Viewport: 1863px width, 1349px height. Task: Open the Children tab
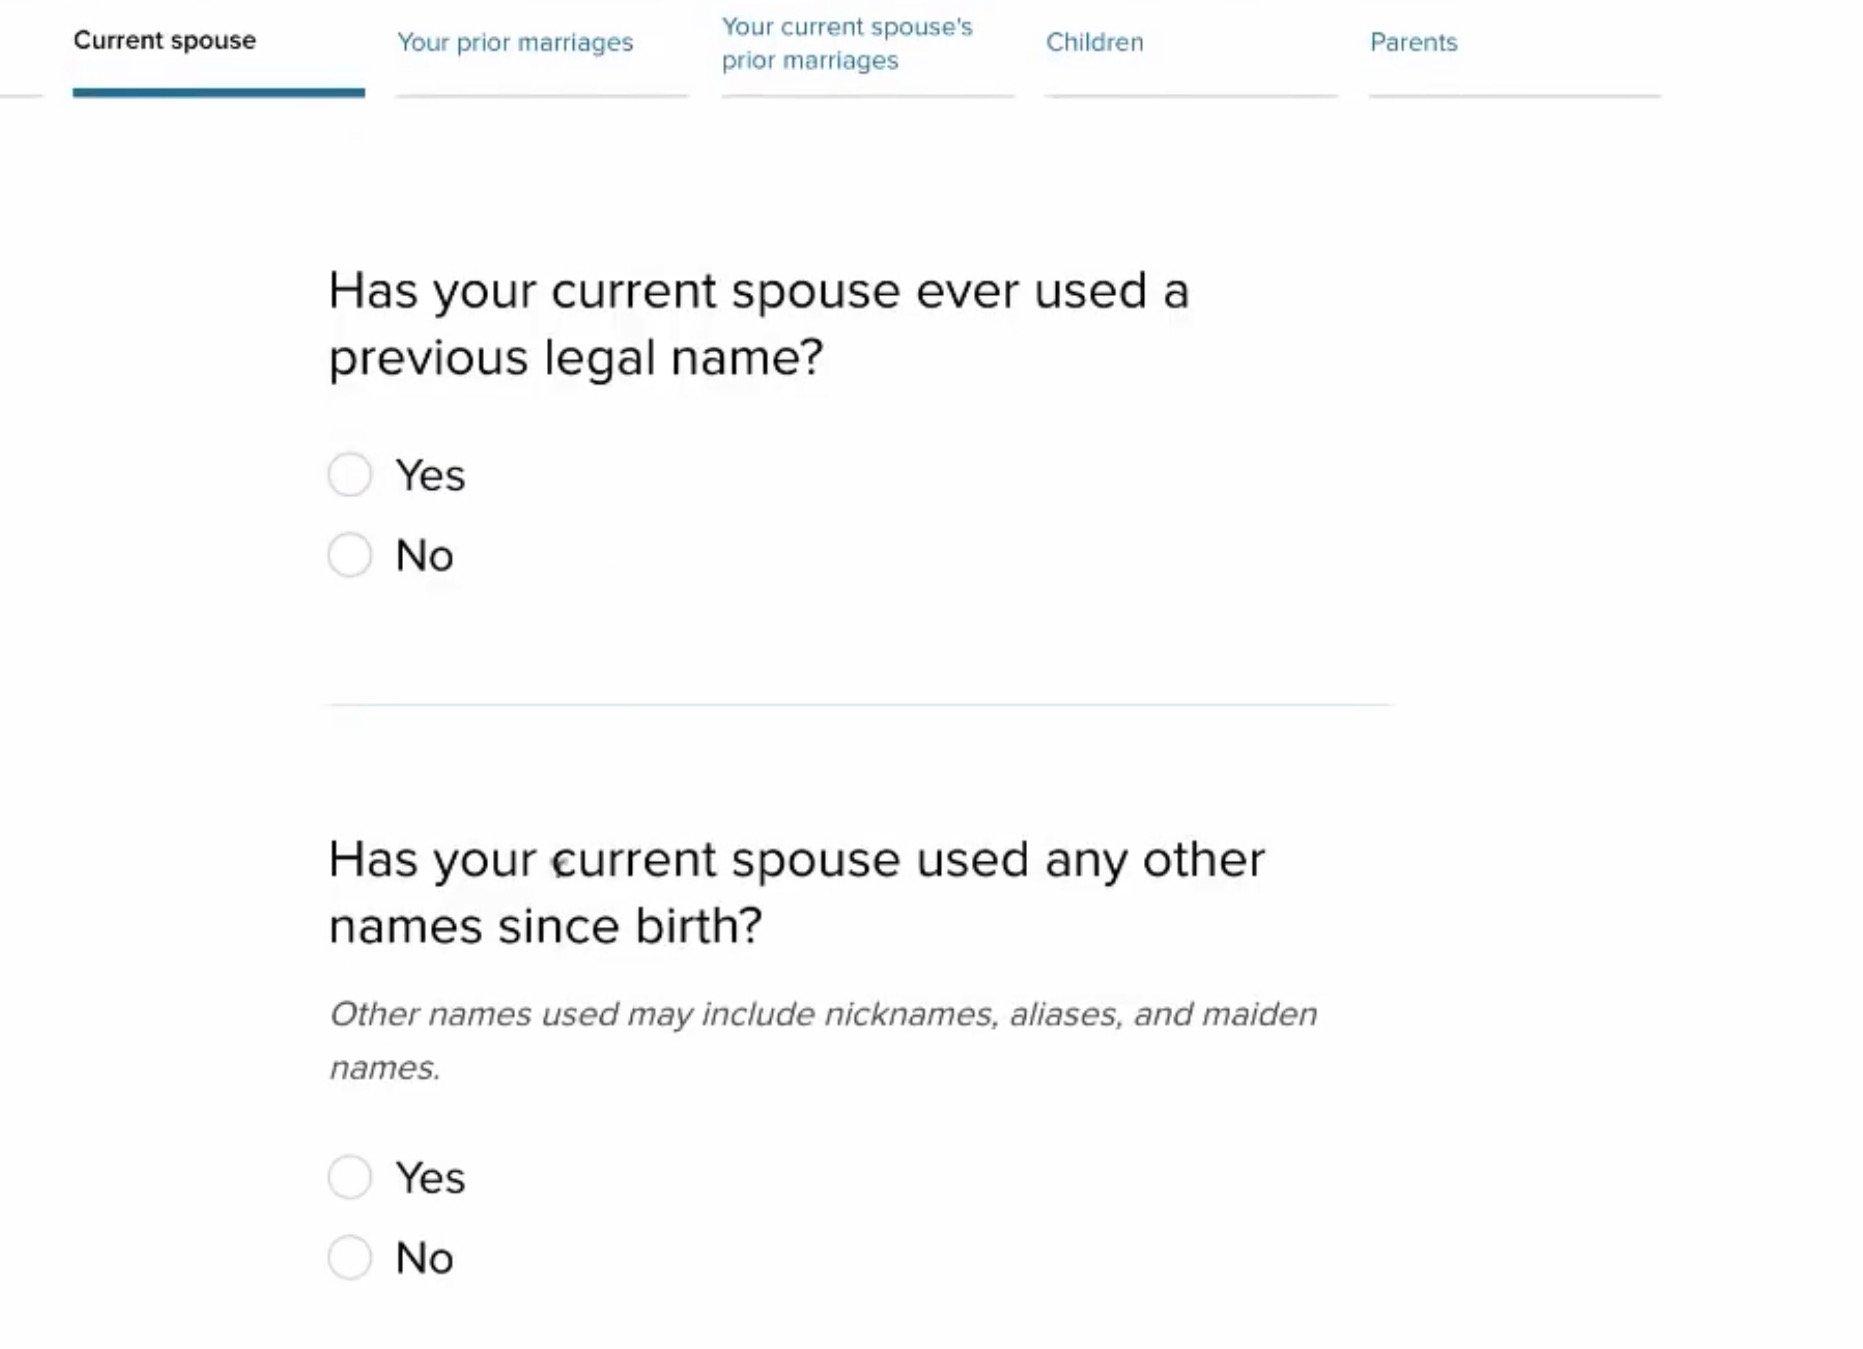coord(1094,43)
